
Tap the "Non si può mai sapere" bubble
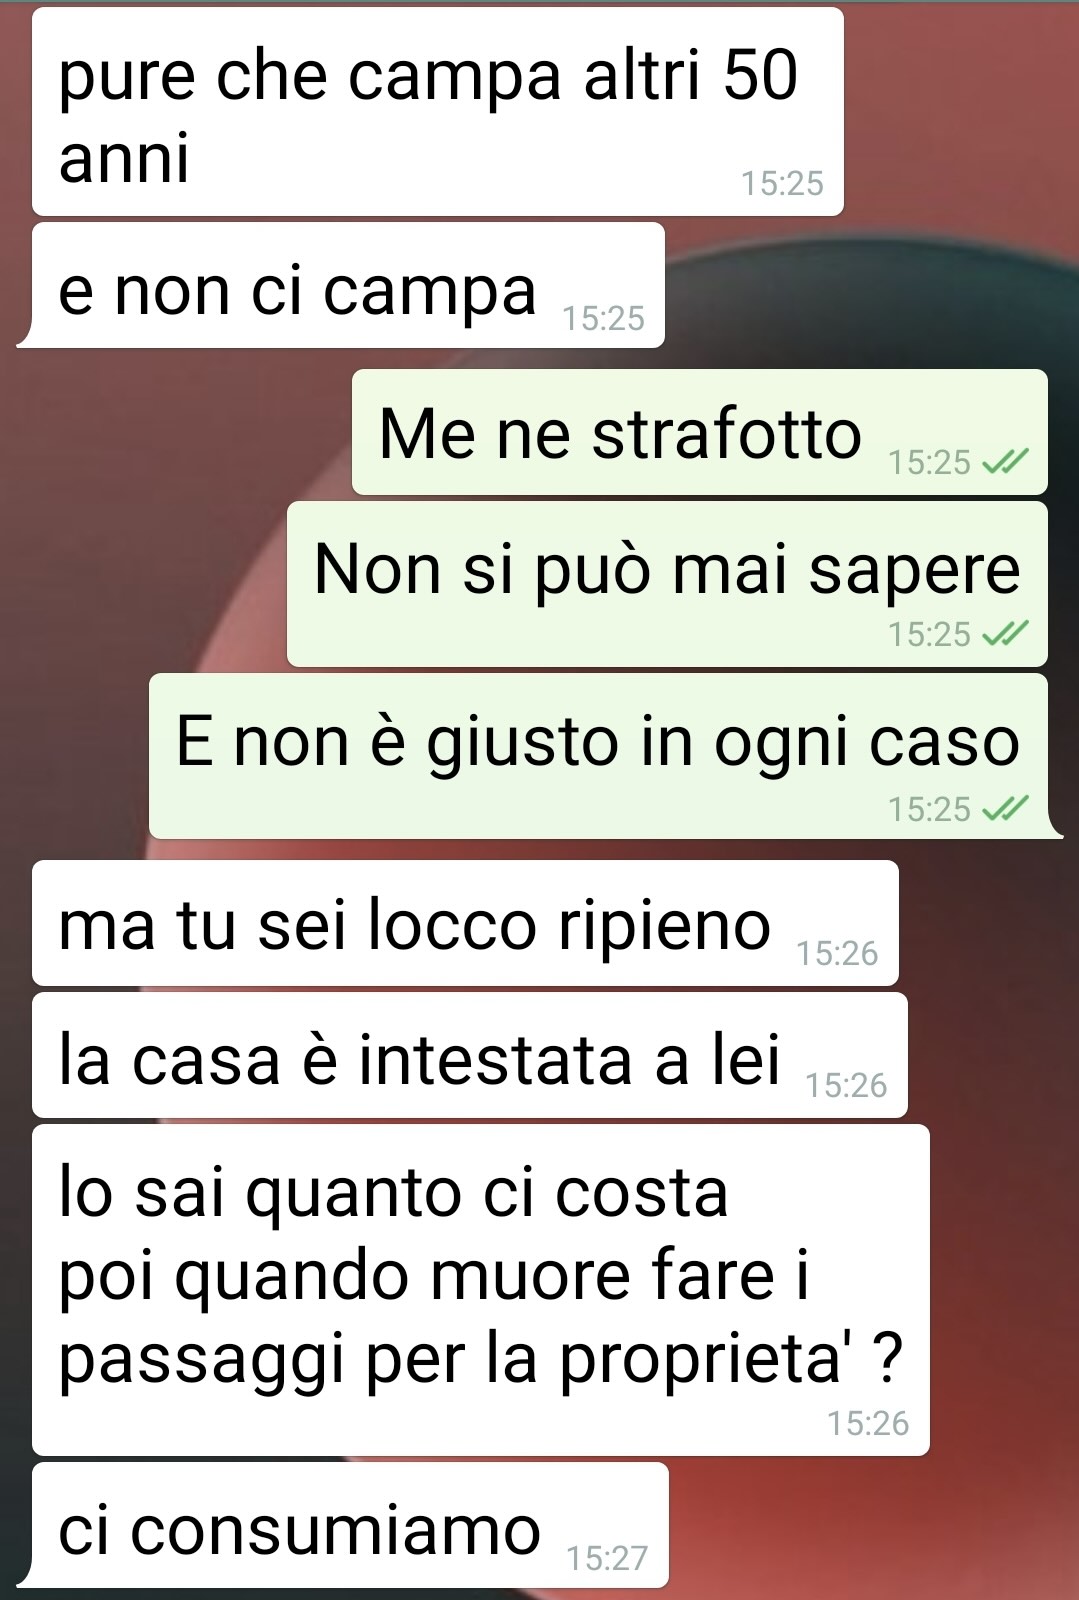point(667,584)
